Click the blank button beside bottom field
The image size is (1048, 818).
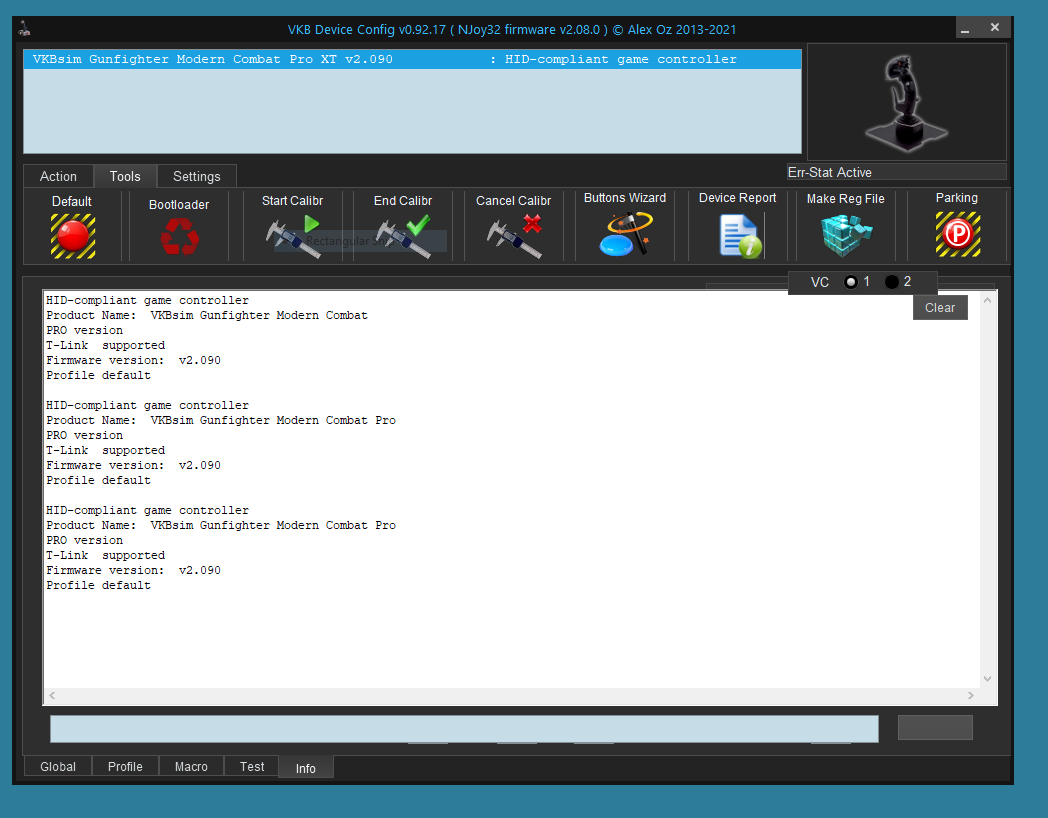935,727
